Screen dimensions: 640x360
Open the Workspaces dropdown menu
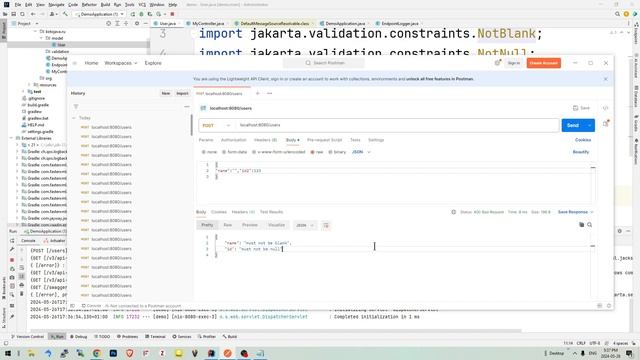click(121, 63)
